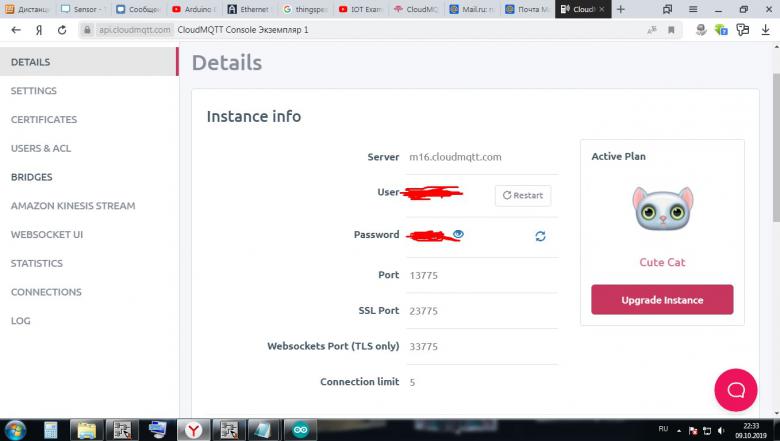The height and width of the screenshot is (441, 780).
Task: Focus the address bar on api.cloudmqtt.com
Action: tap(134, 30)
